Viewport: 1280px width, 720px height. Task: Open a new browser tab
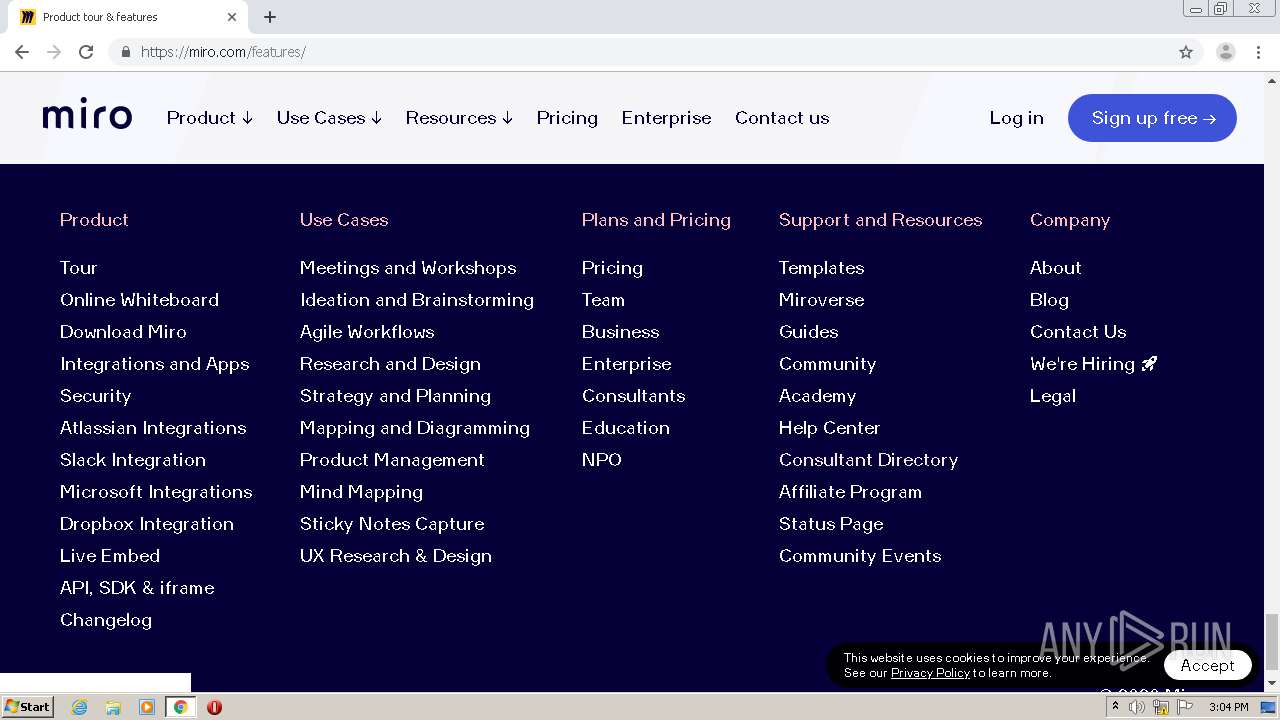[270, 17]
